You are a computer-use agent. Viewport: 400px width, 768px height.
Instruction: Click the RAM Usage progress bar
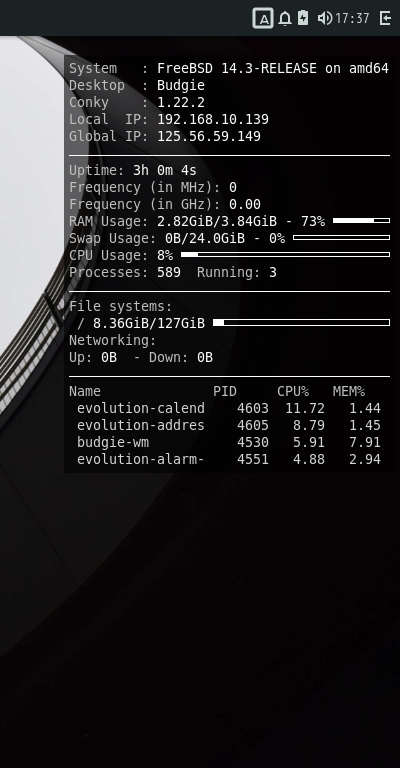pyautogui.click(x=361, y=221)
